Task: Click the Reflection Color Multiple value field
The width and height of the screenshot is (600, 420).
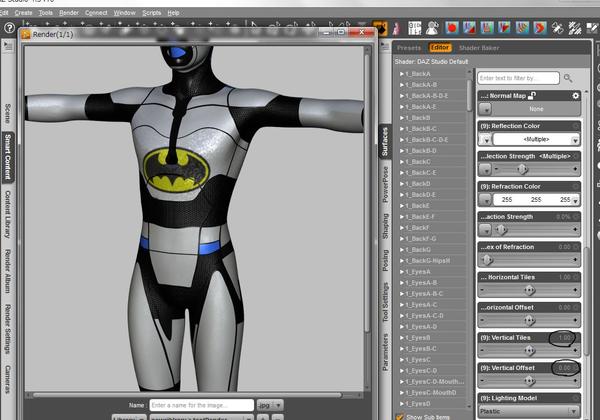Action: 536,139
